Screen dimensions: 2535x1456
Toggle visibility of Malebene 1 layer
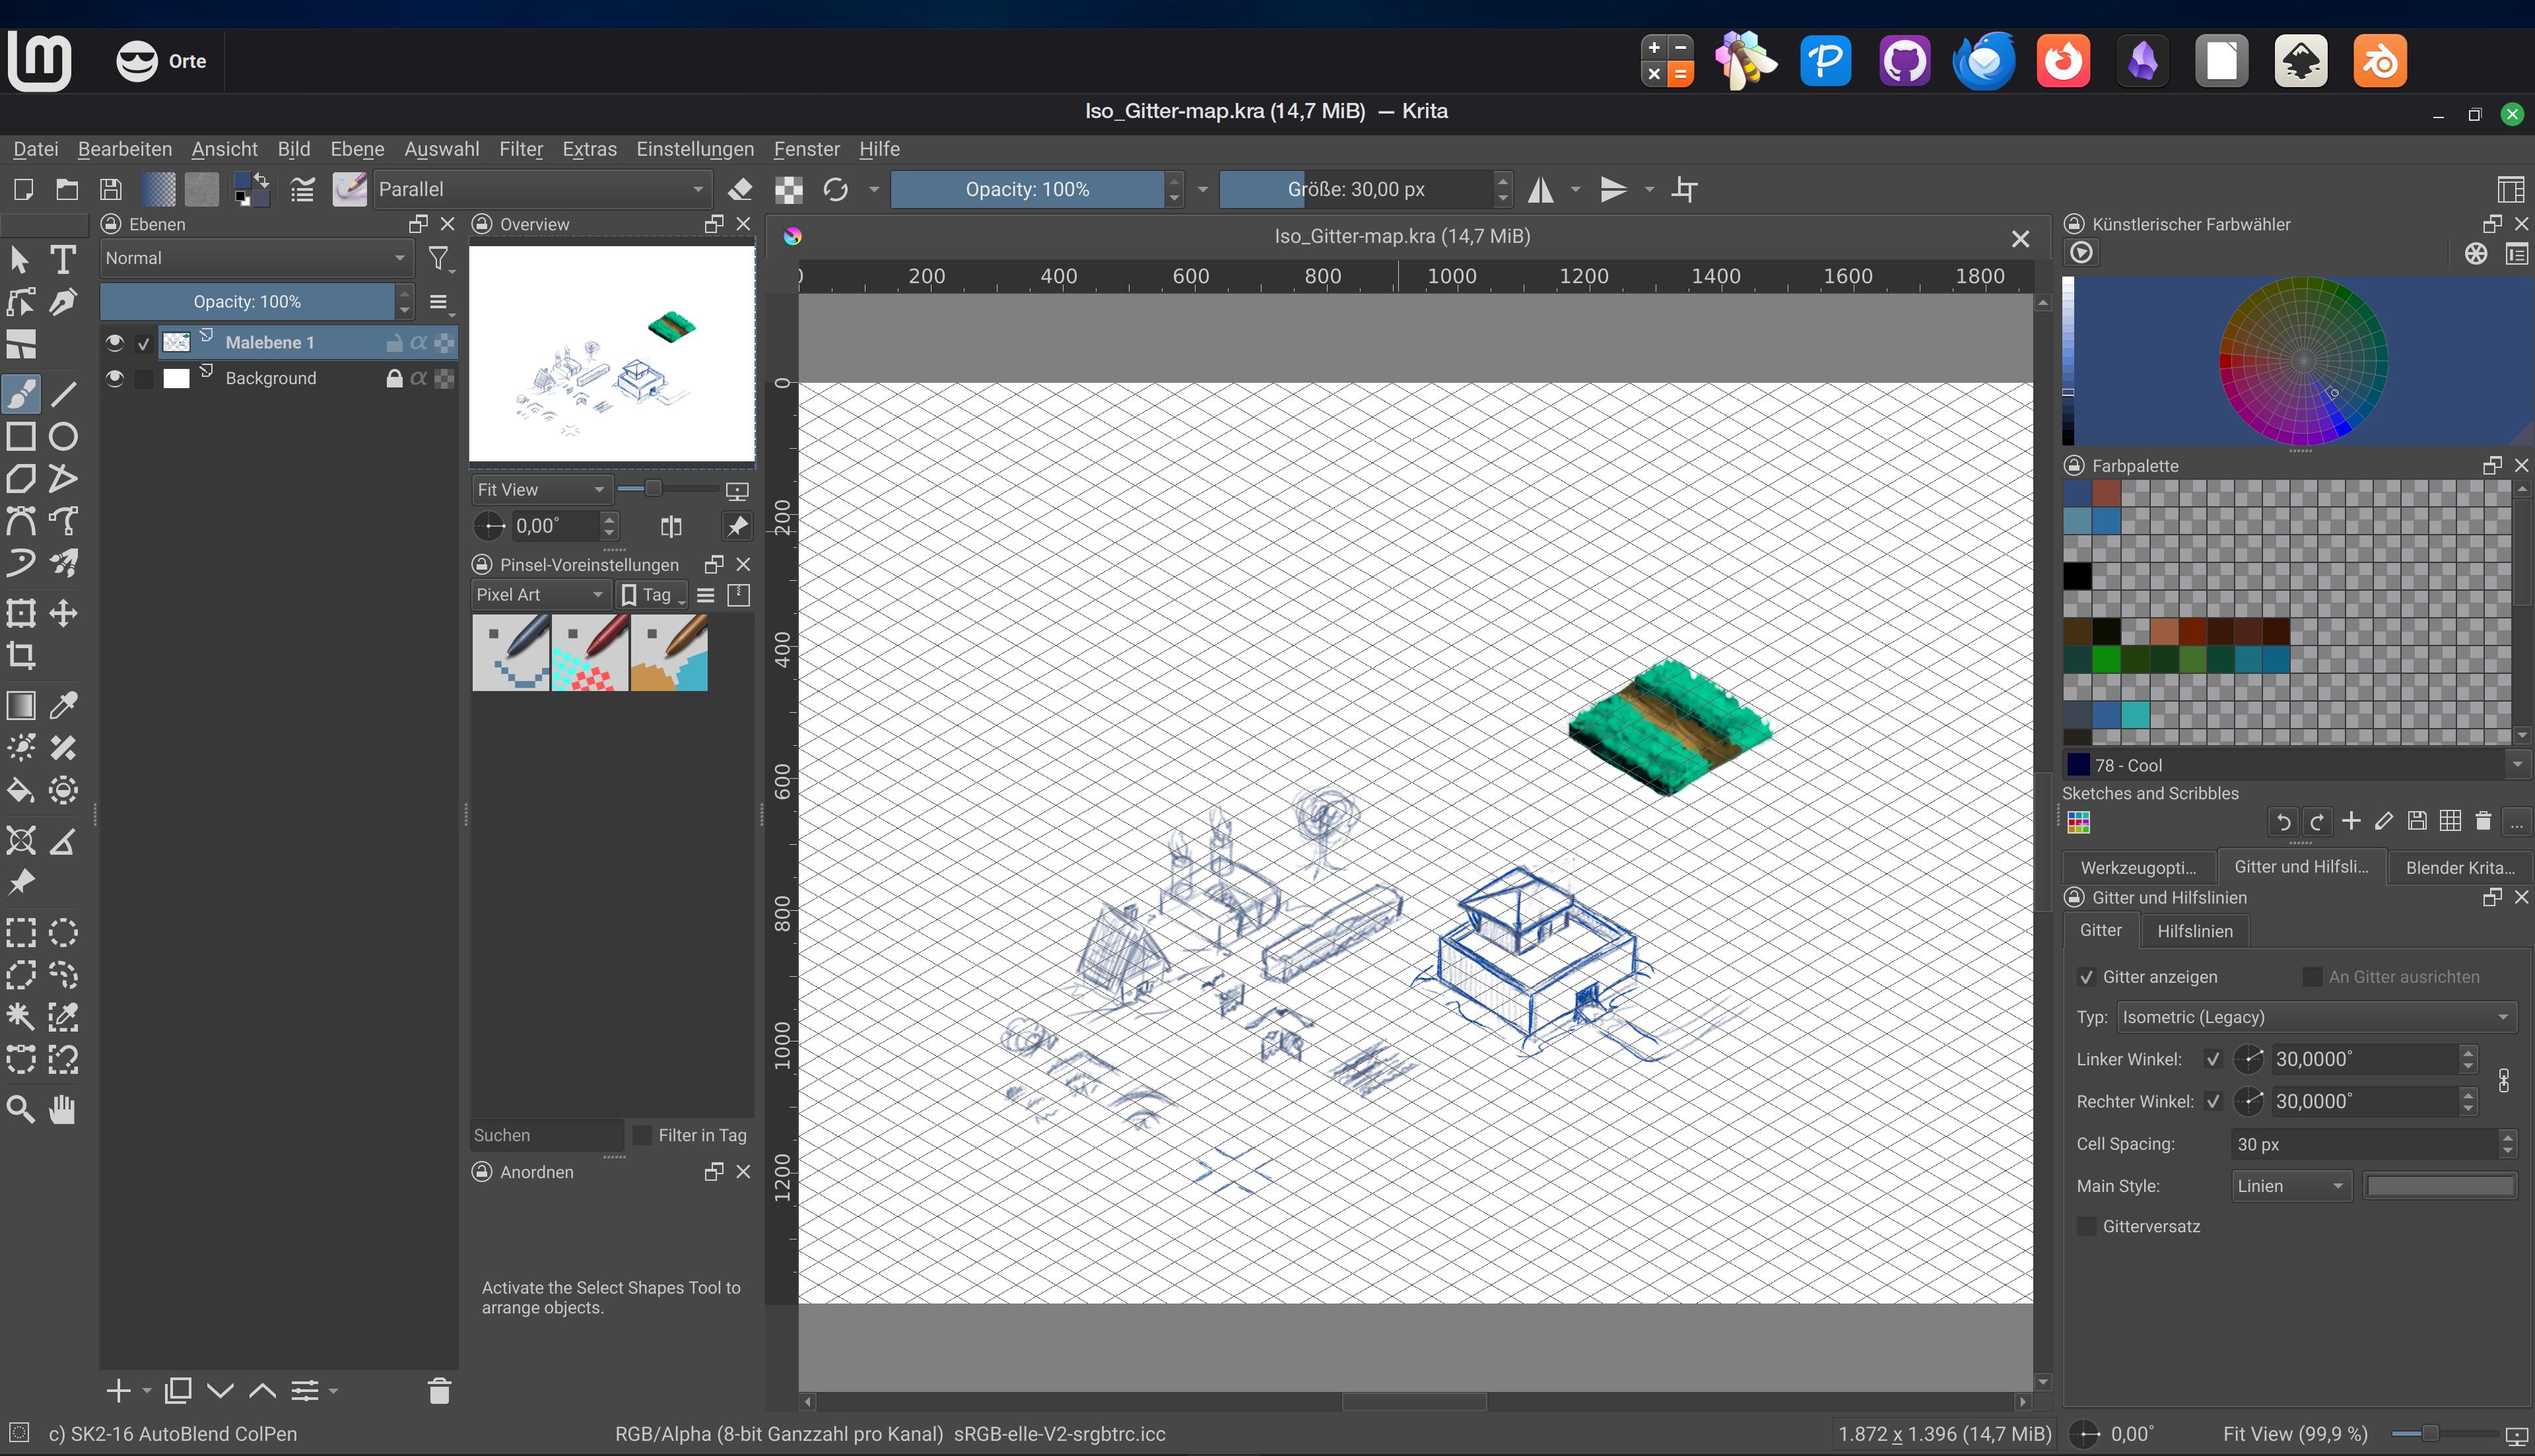115,343
